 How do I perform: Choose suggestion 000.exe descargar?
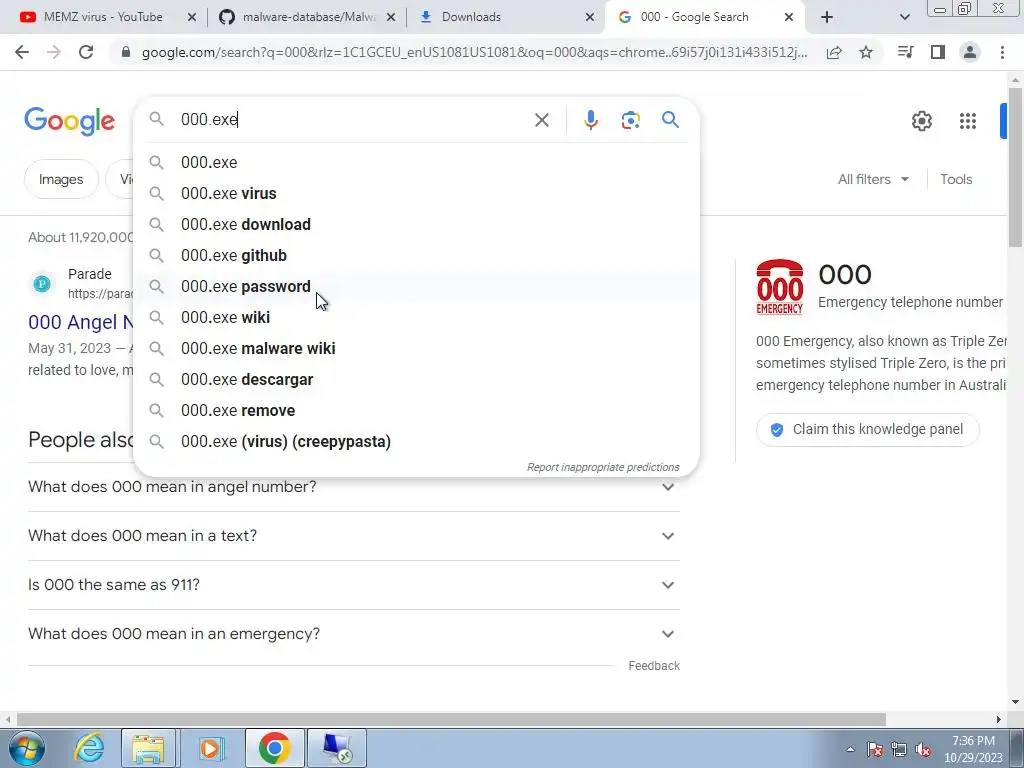point(417,379)
